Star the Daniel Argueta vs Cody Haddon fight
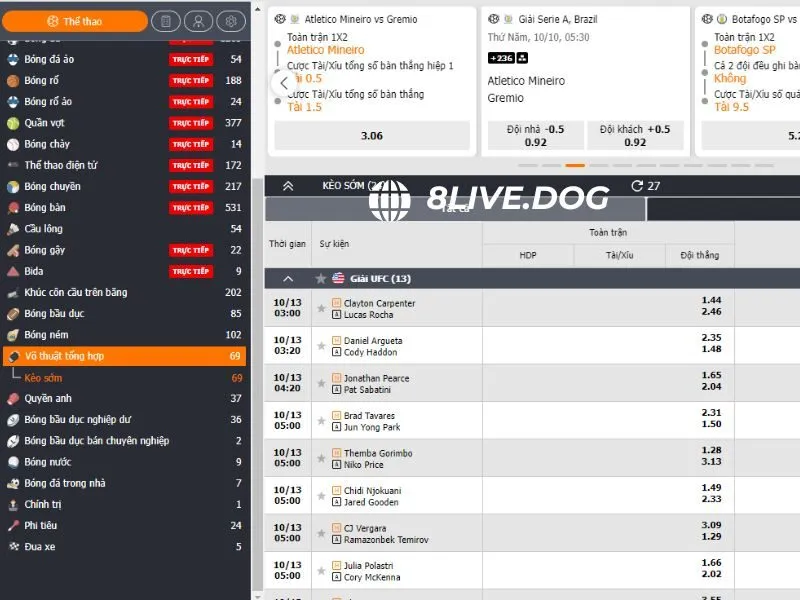 click(x=321, y=346)
